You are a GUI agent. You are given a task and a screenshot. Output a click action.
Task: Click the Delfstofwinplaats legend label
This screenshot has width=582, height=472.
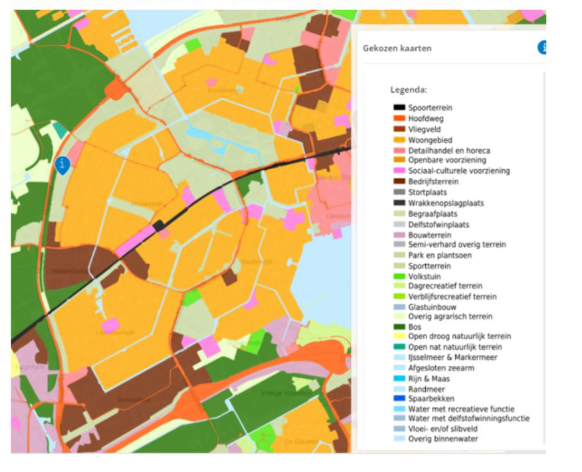pos(438,224)
